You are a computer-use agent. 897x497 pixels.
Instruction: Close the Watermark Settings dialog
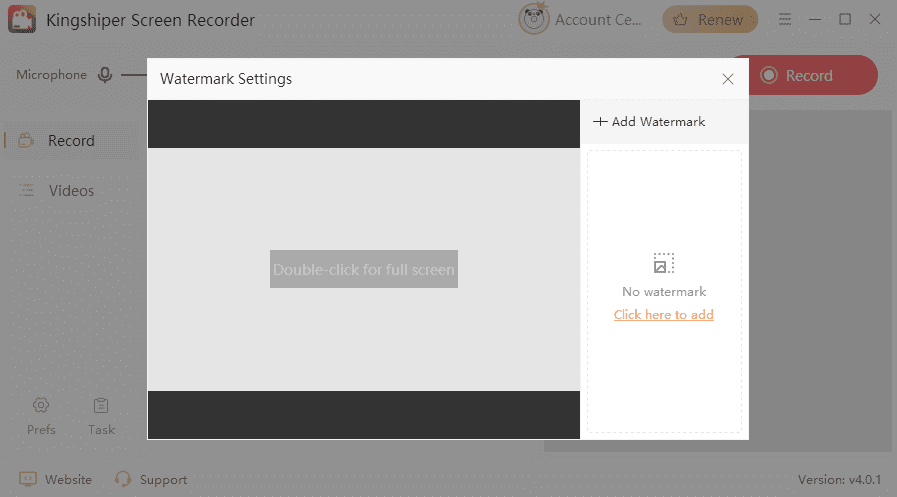pyautogui.click(x=728, y=79)
